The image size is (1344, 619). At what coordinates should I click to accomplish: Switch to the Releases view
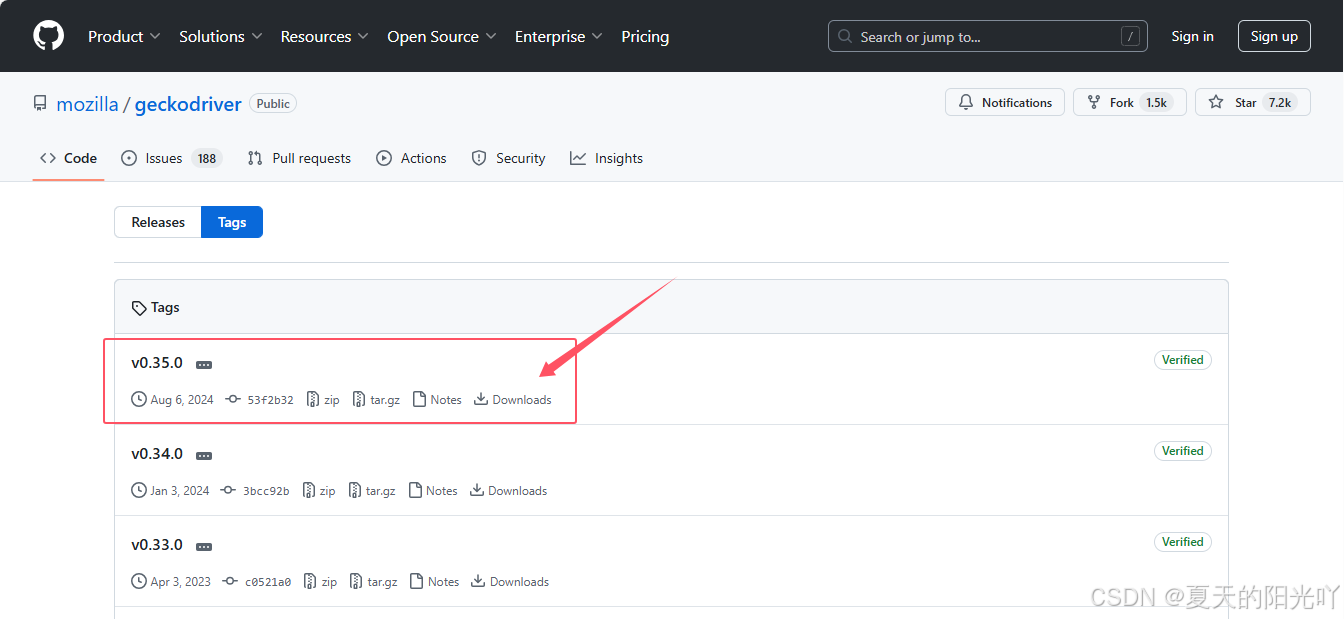click(x=158, y=222)
